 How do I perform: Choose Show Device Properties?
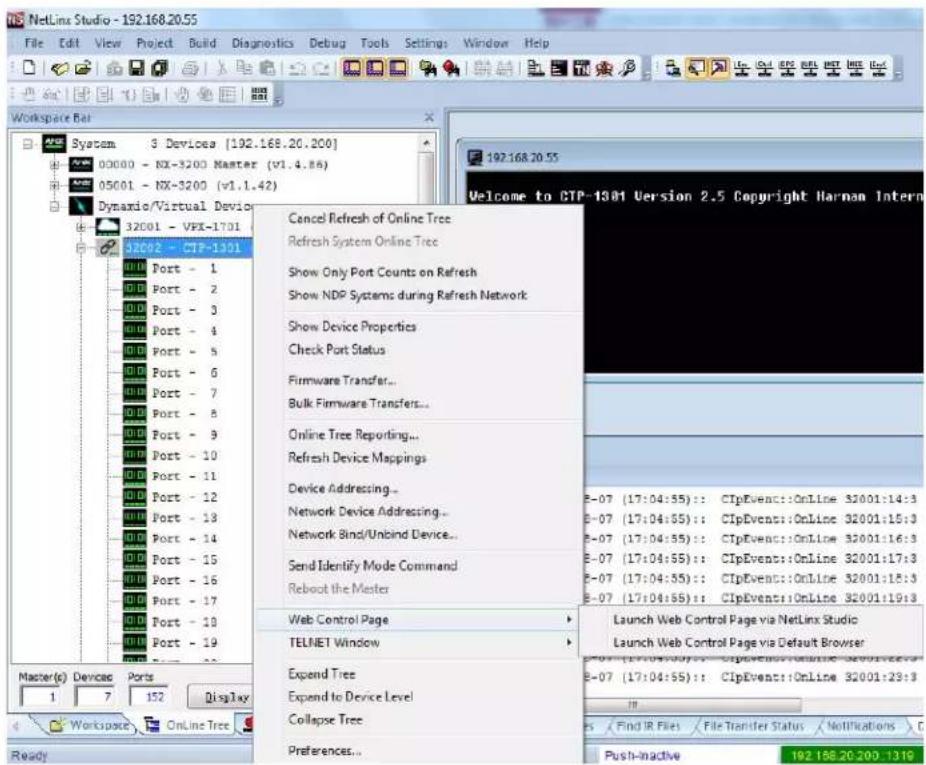coord(352,327)
